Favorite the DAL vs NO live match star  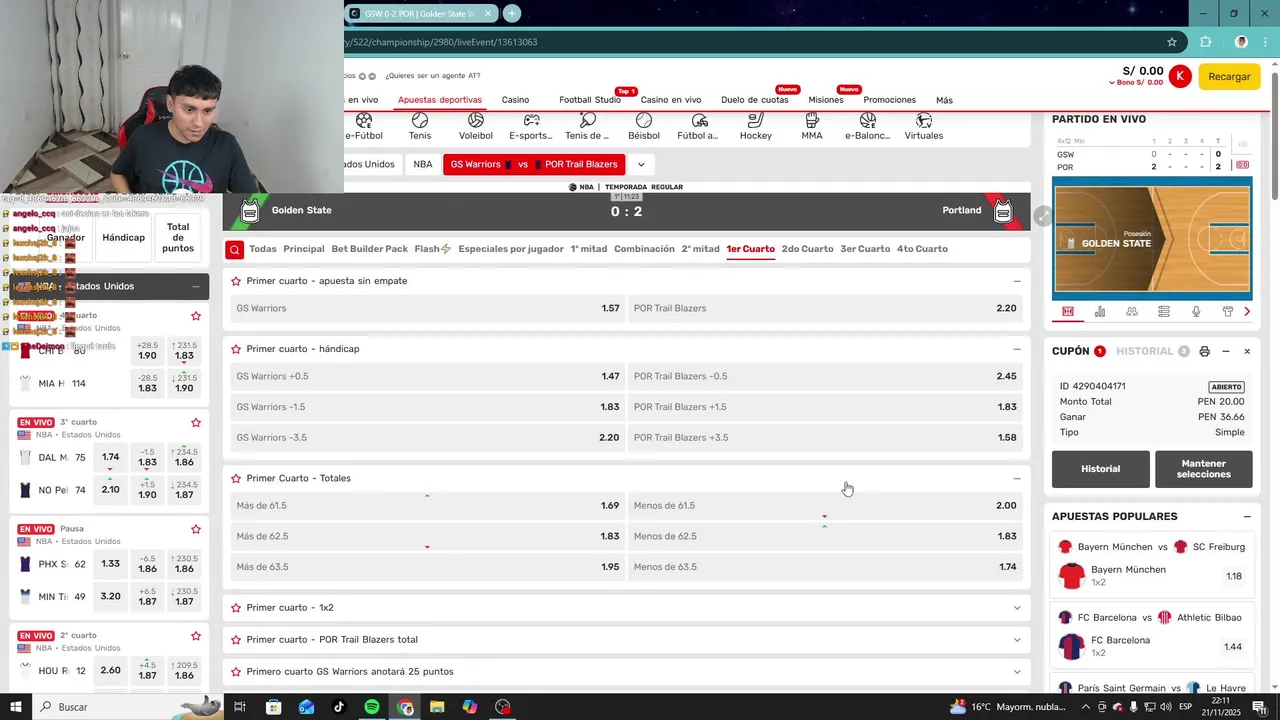point(196,423)
